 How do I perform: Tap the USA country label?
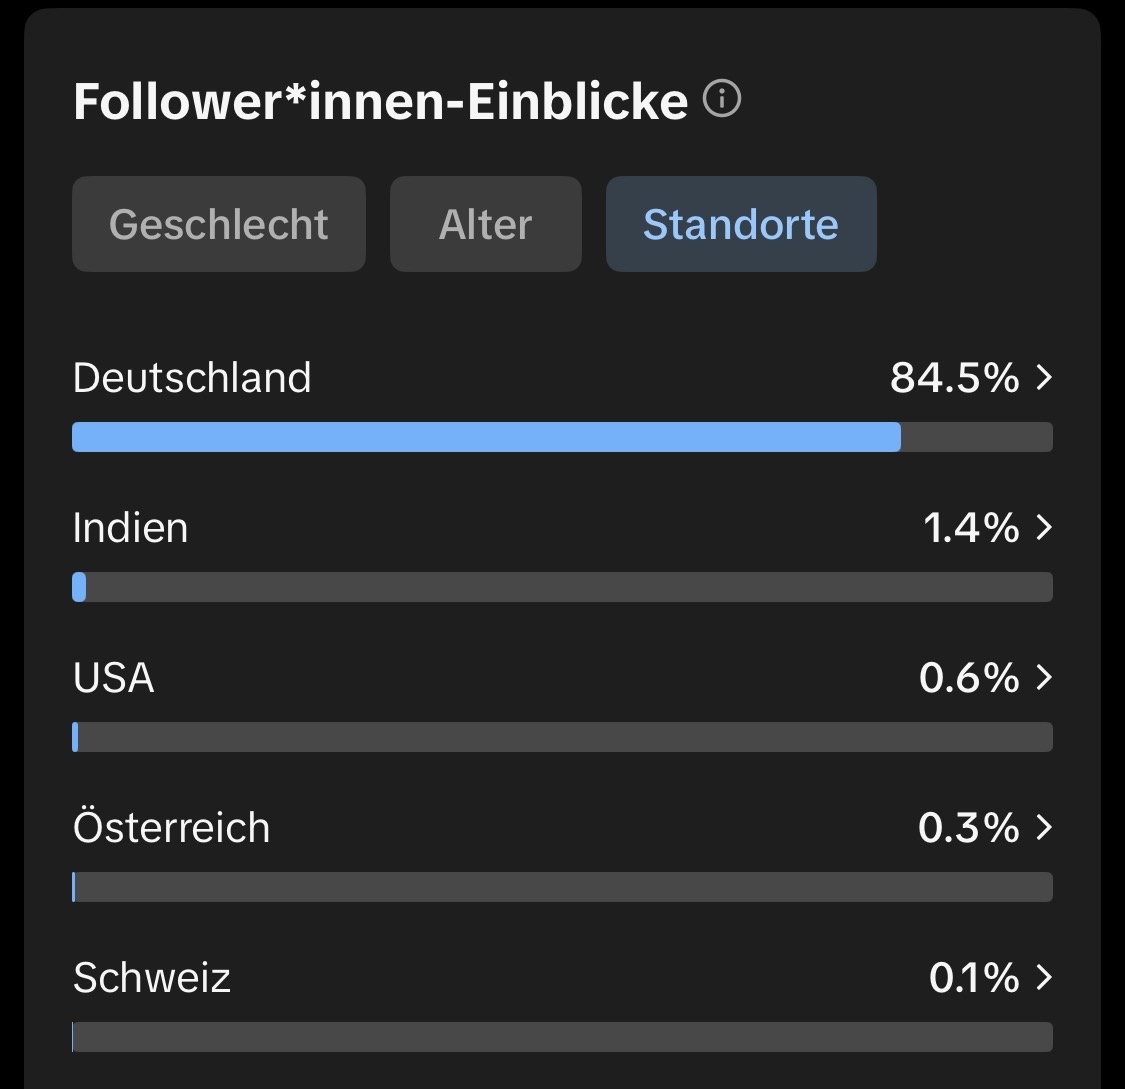(x=114, y=678)
